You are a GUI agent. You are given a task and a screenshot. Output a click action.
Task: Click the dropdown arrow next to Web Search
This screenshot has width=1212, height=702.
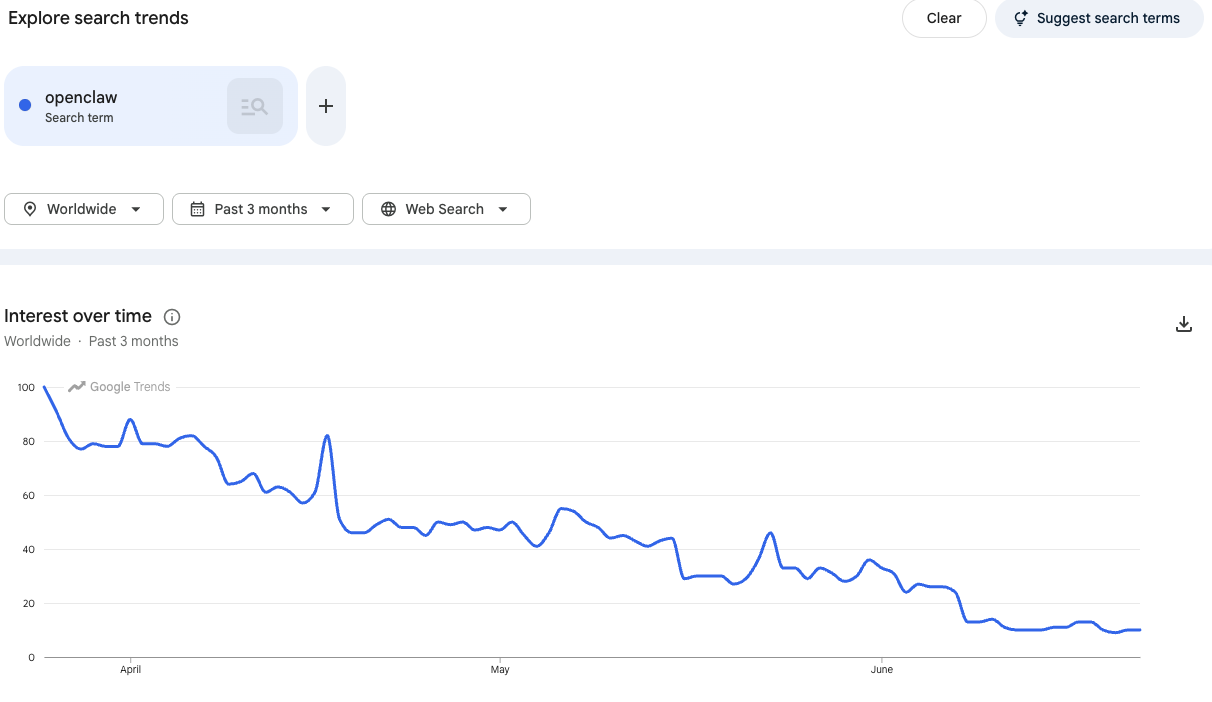503,209
